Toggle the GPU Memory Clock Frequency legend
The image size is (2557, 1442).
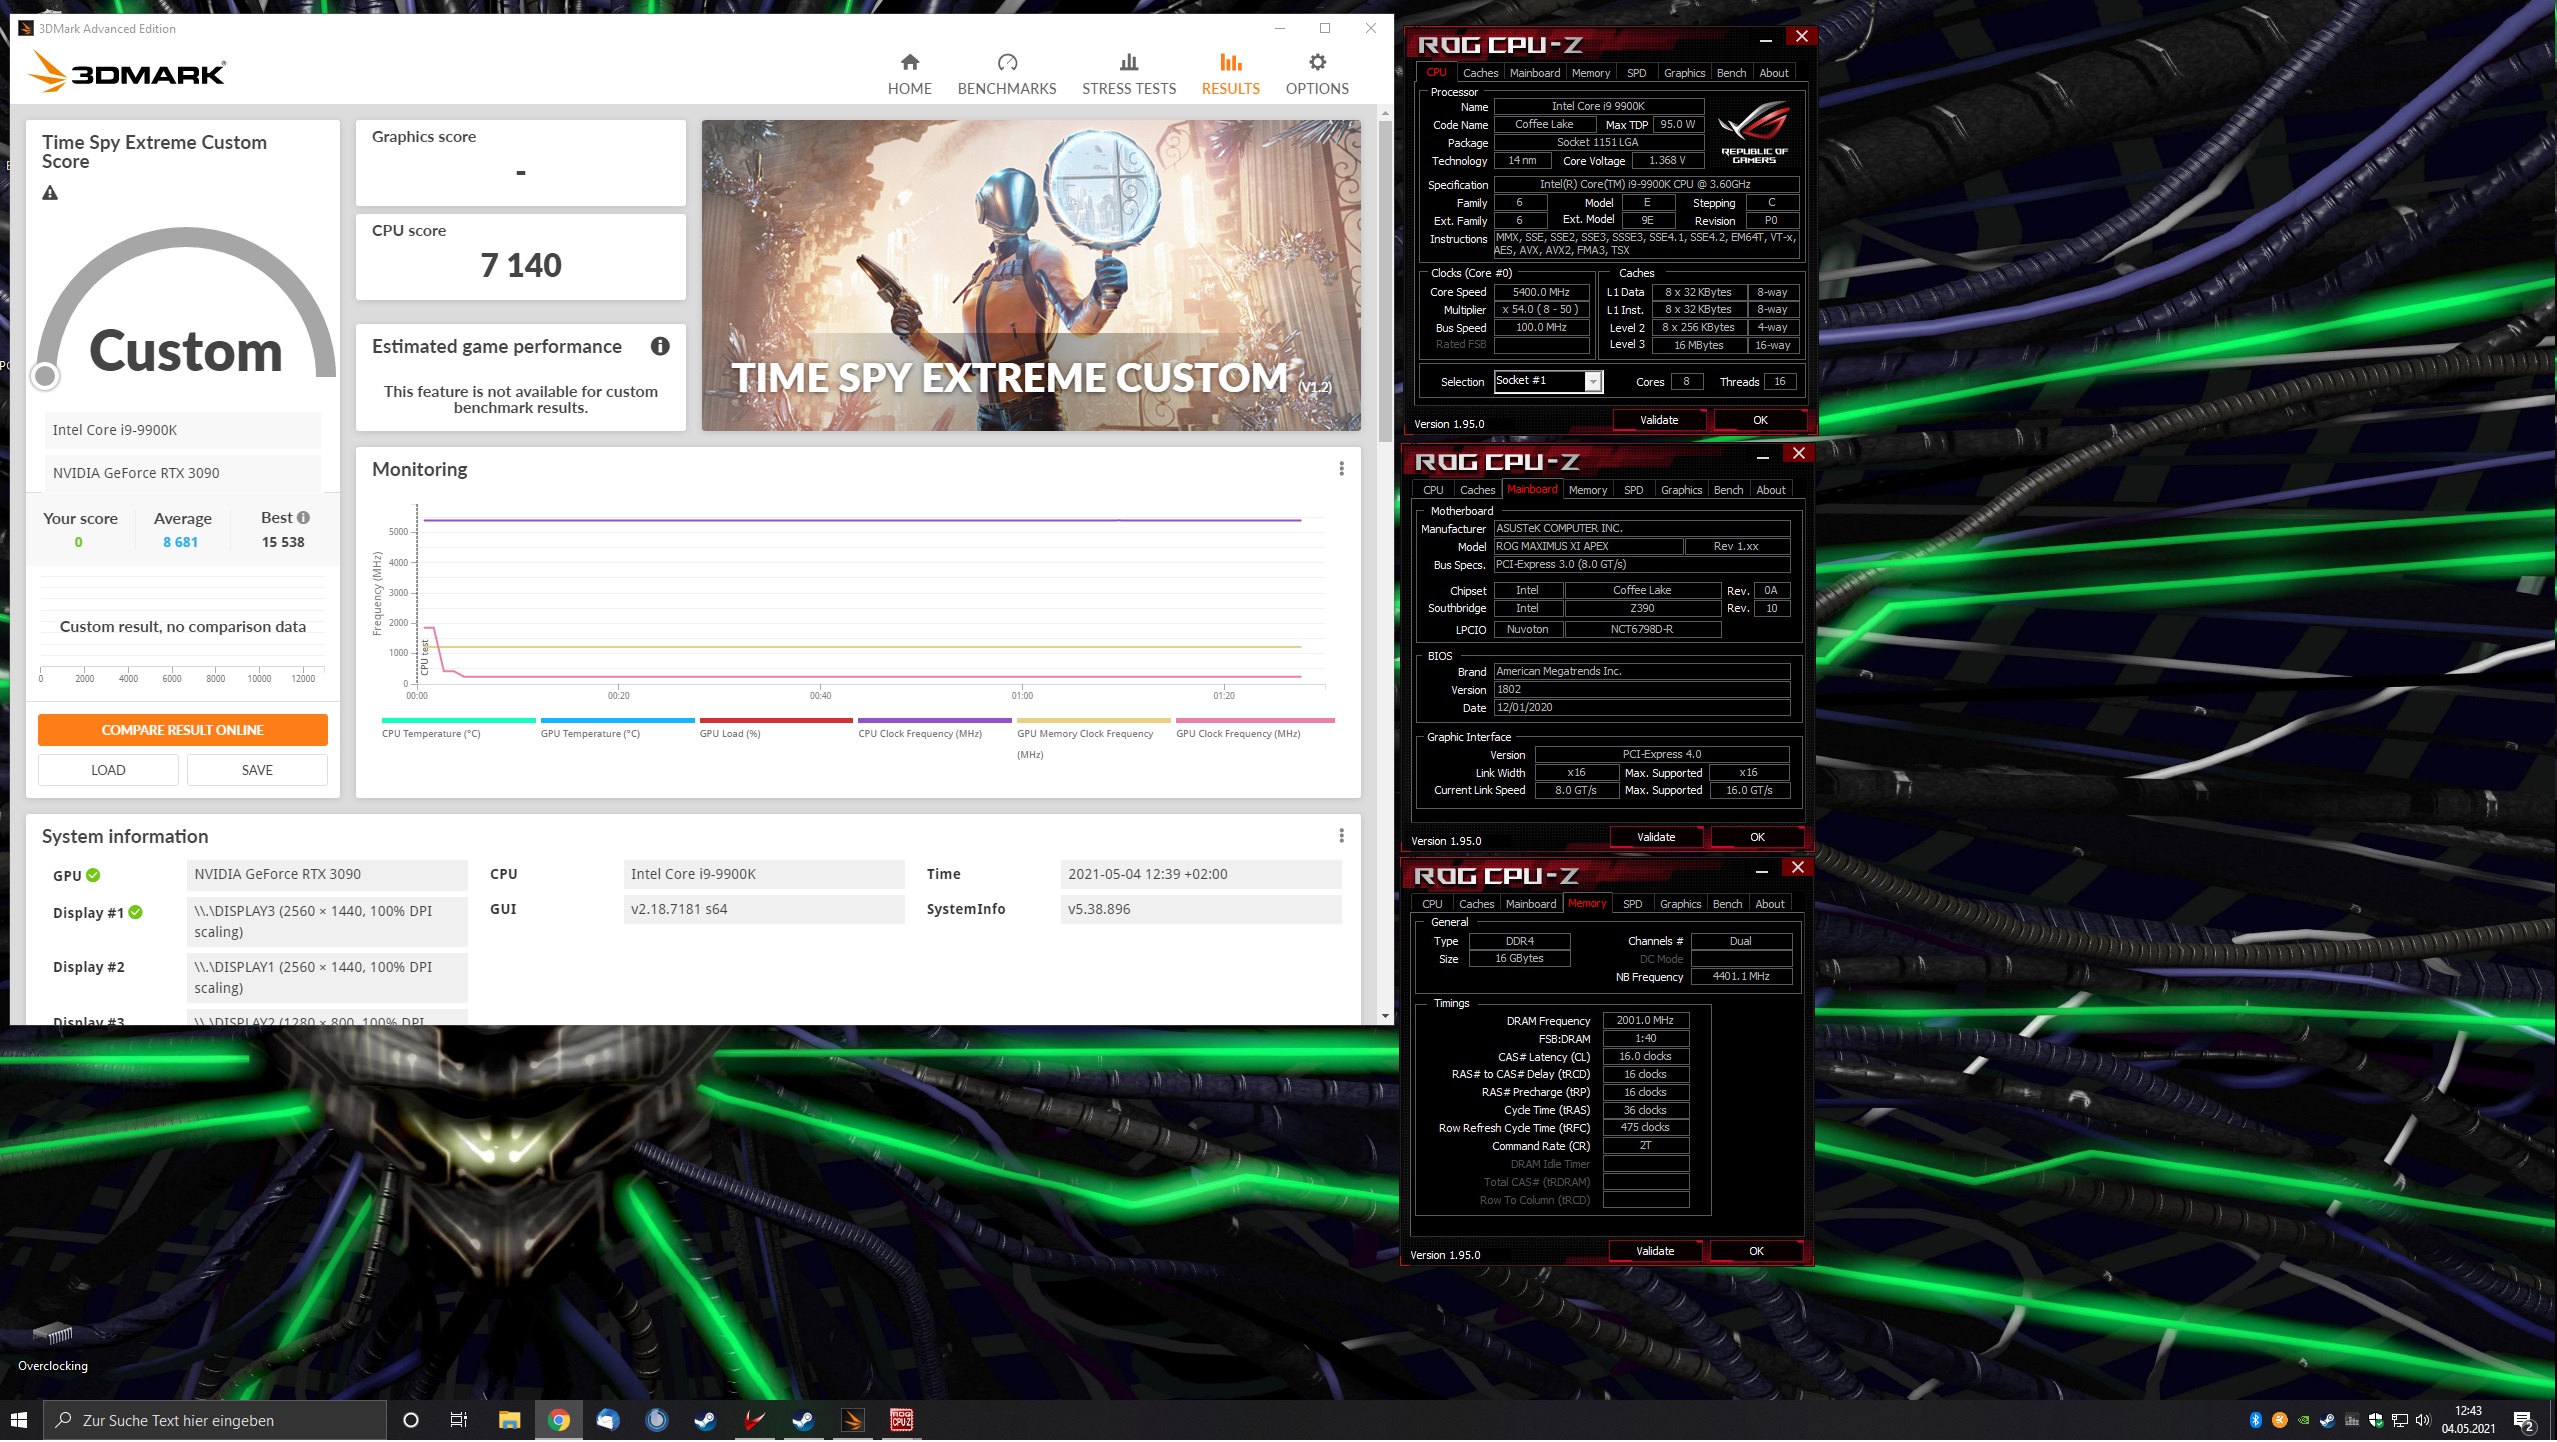pos(1093,739)
